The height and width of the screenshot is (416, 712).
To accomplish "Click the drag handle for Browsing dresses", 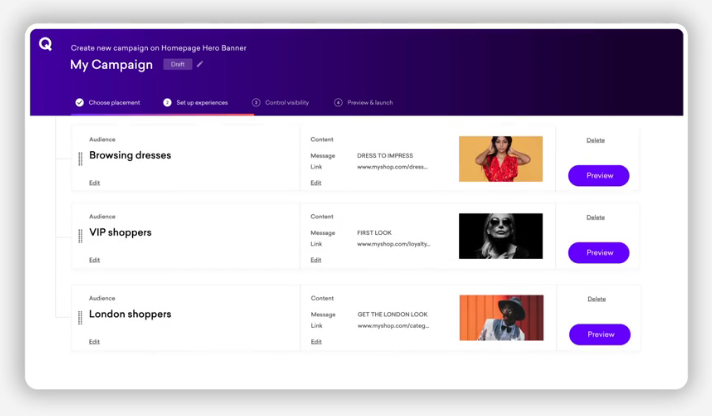I will pos(80,158).
